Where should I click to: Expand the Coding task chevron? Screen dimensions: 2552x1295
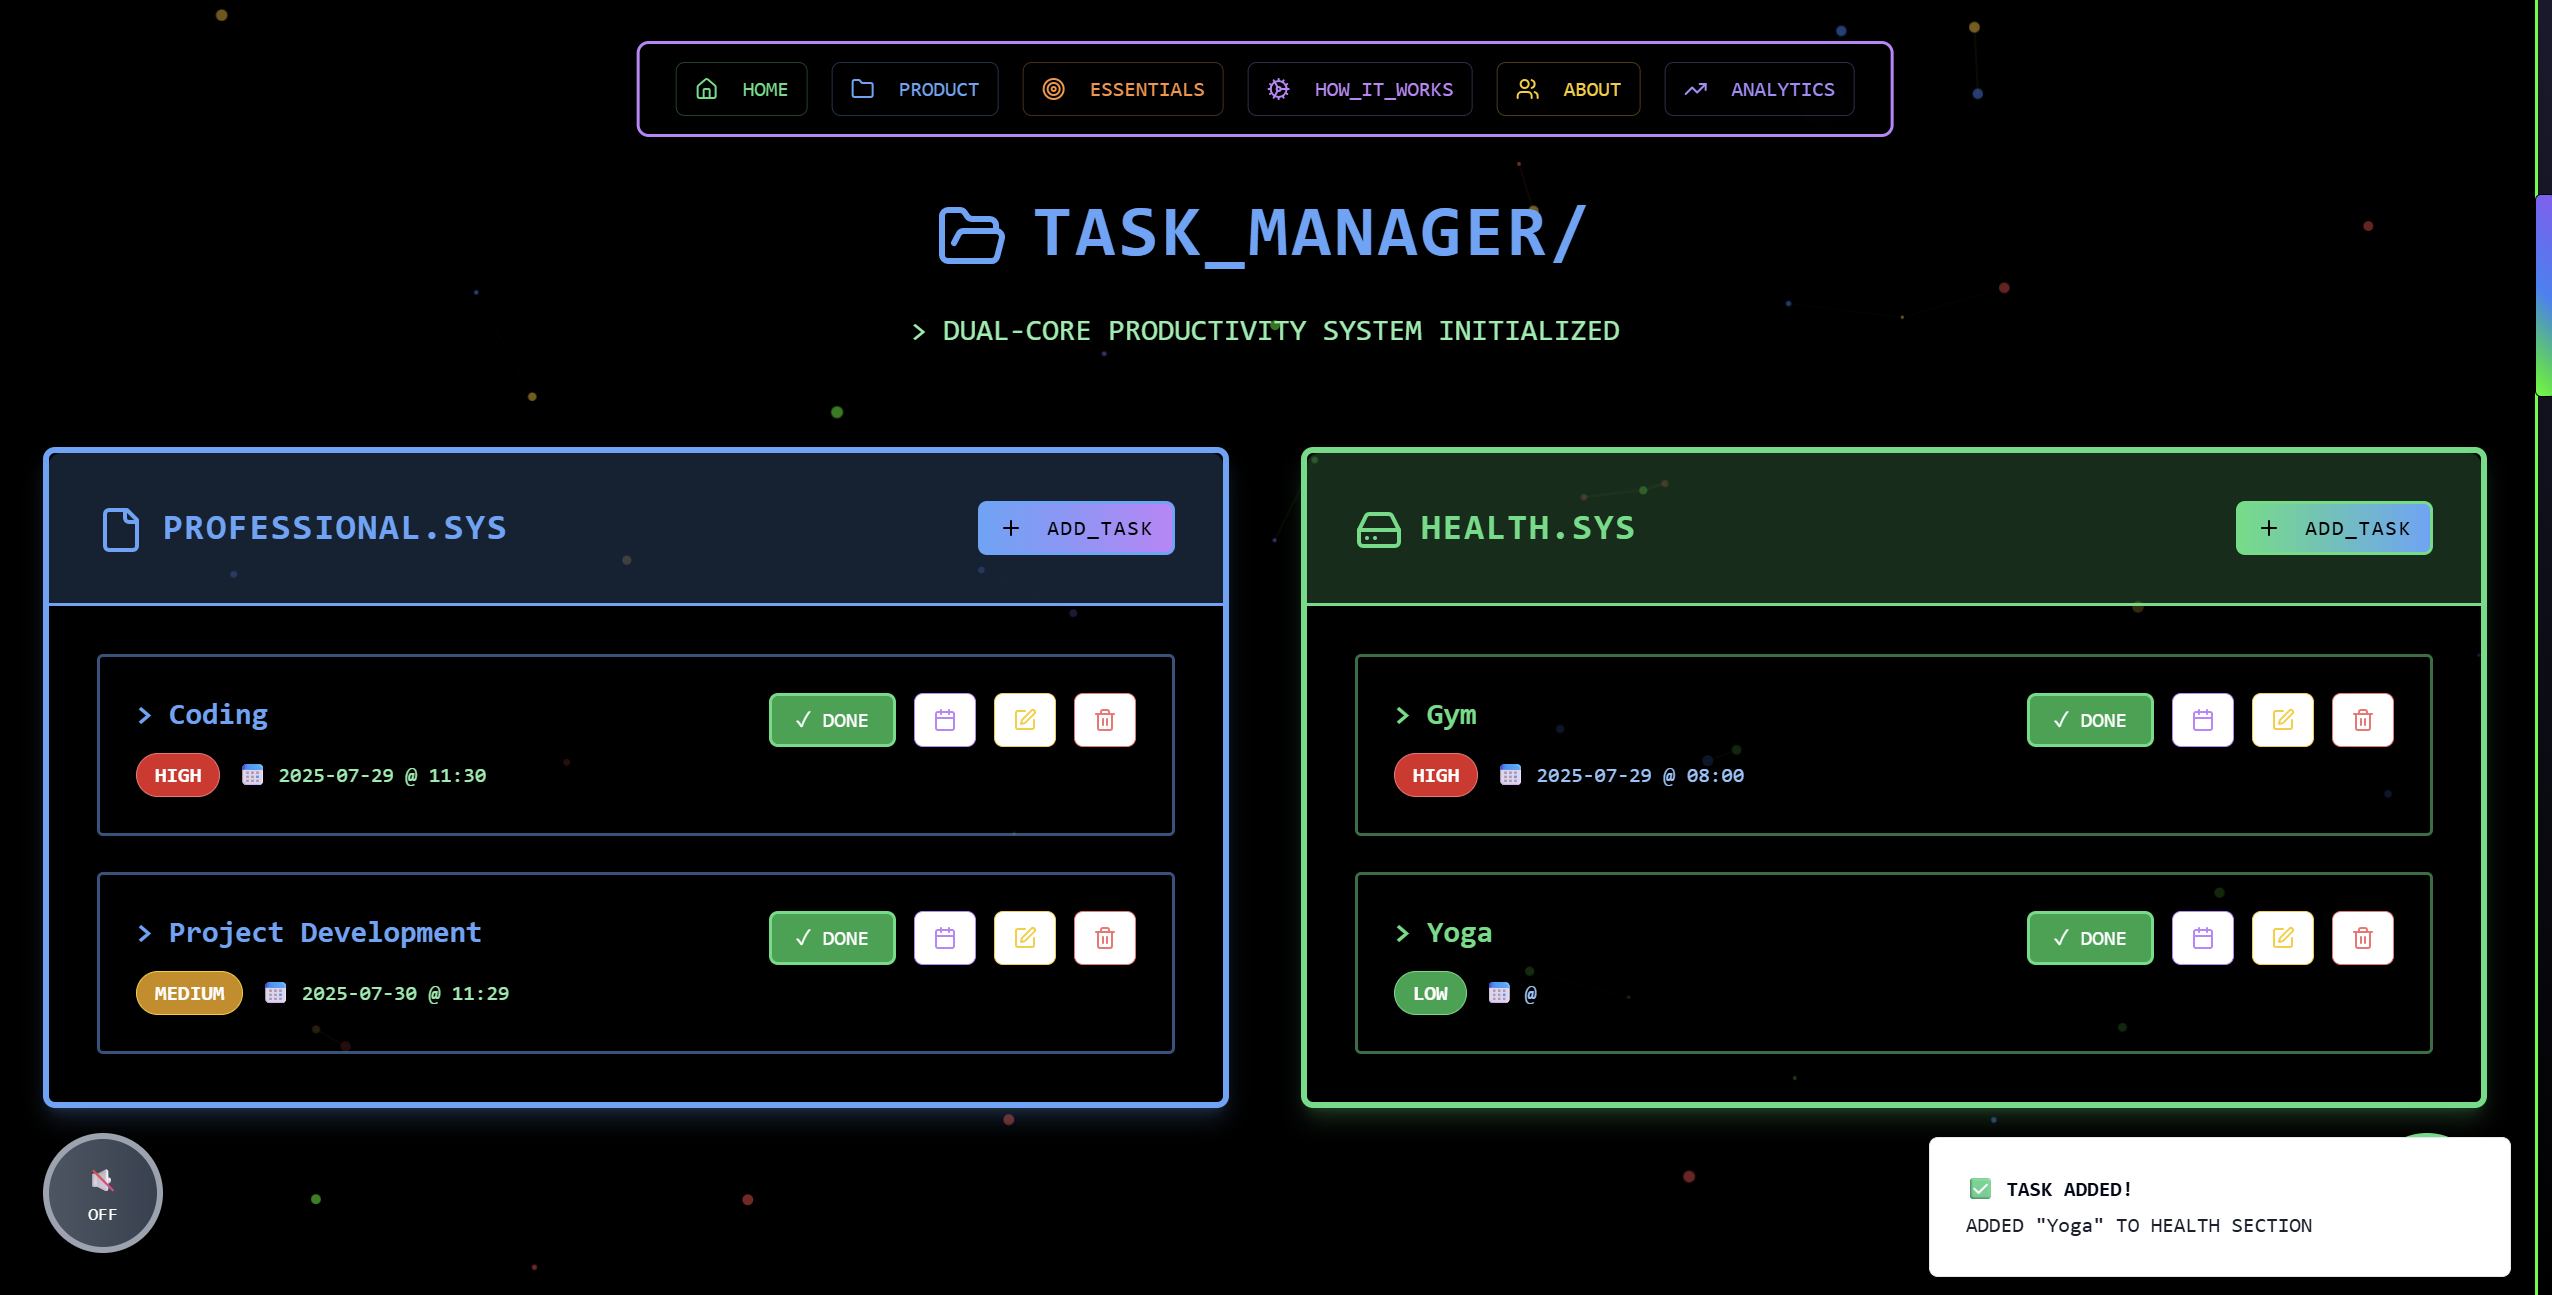pos(145,715)
